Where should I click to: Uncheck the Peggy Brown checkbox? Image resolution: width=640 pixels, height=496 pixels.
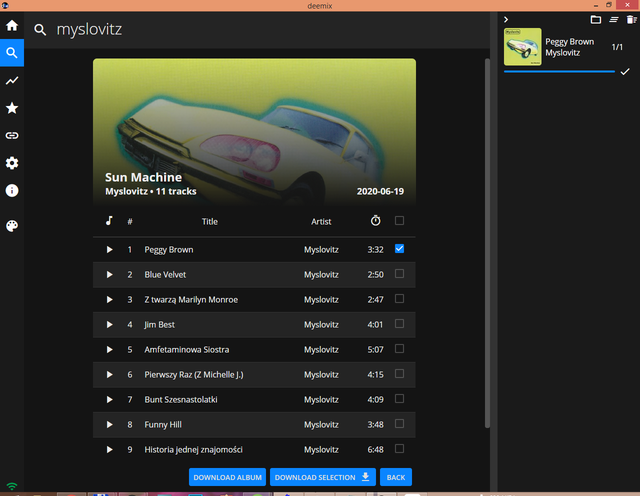click(399, 249)
